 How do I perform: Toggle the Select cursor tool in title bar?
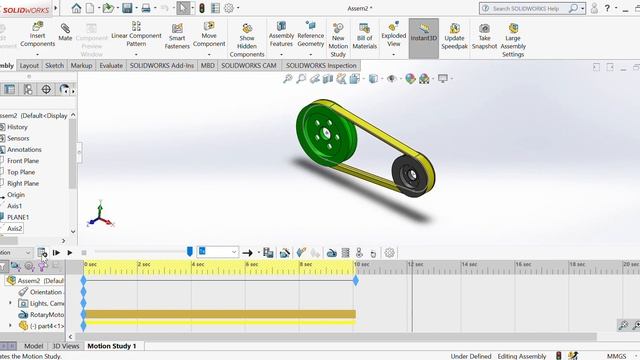tap(183, 8)
